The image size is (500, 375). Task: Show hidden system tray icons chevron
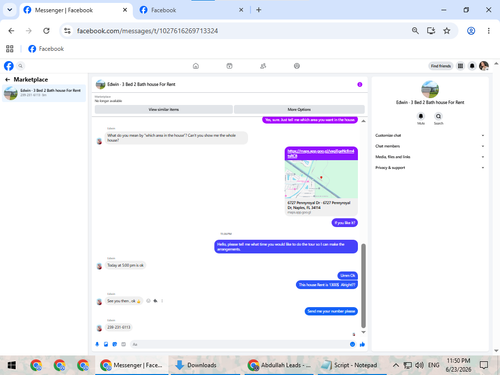pos(396,365)
